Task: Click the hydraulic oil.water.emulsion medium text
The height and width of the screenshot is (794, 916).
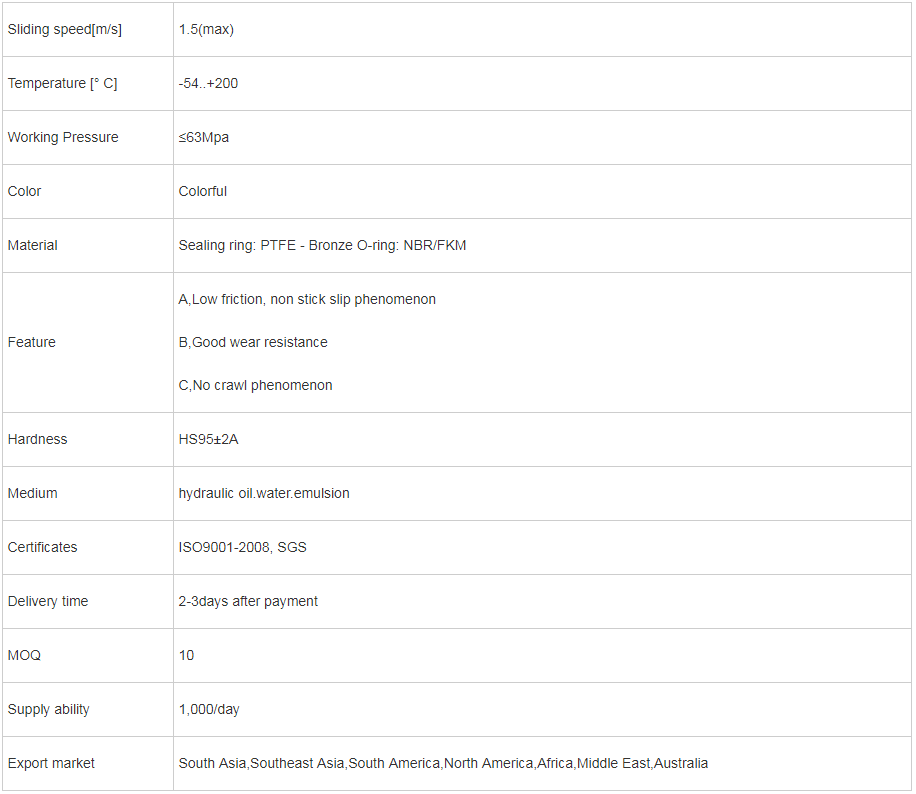Action: 264,494
